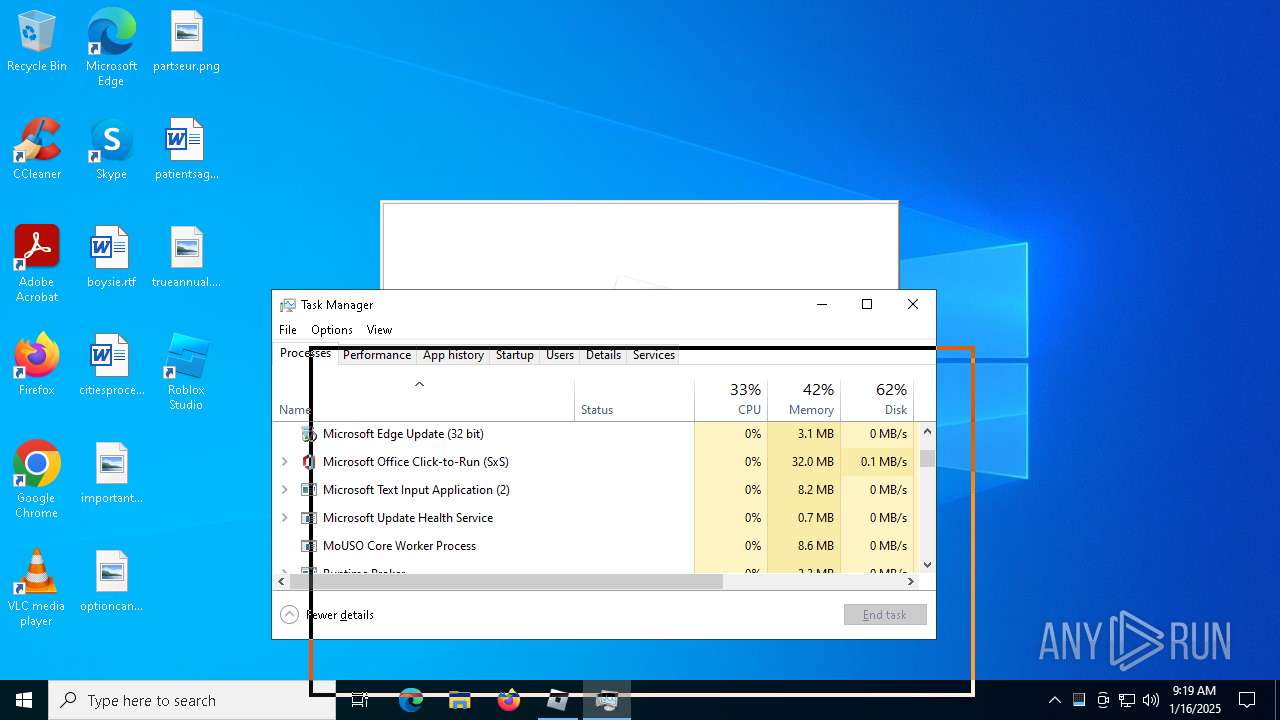Click the horizontal scrollbar thumb

[506, 581]
